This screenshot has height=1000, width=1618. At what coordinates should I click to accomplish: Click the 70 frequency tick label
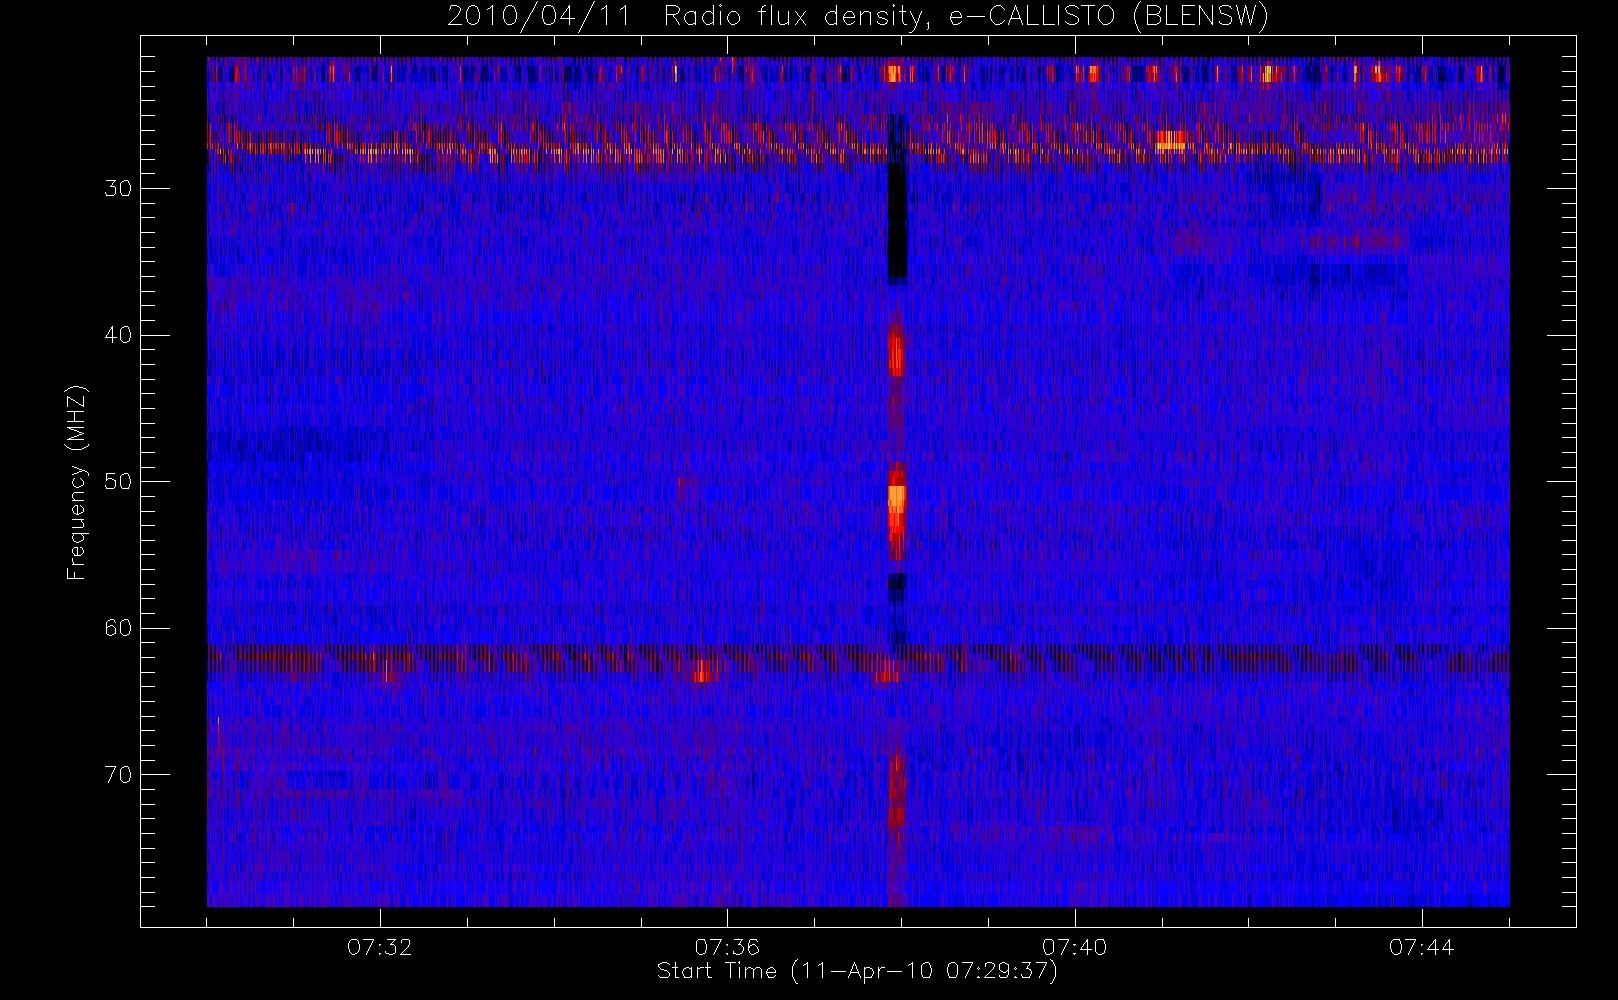point(118,775)
